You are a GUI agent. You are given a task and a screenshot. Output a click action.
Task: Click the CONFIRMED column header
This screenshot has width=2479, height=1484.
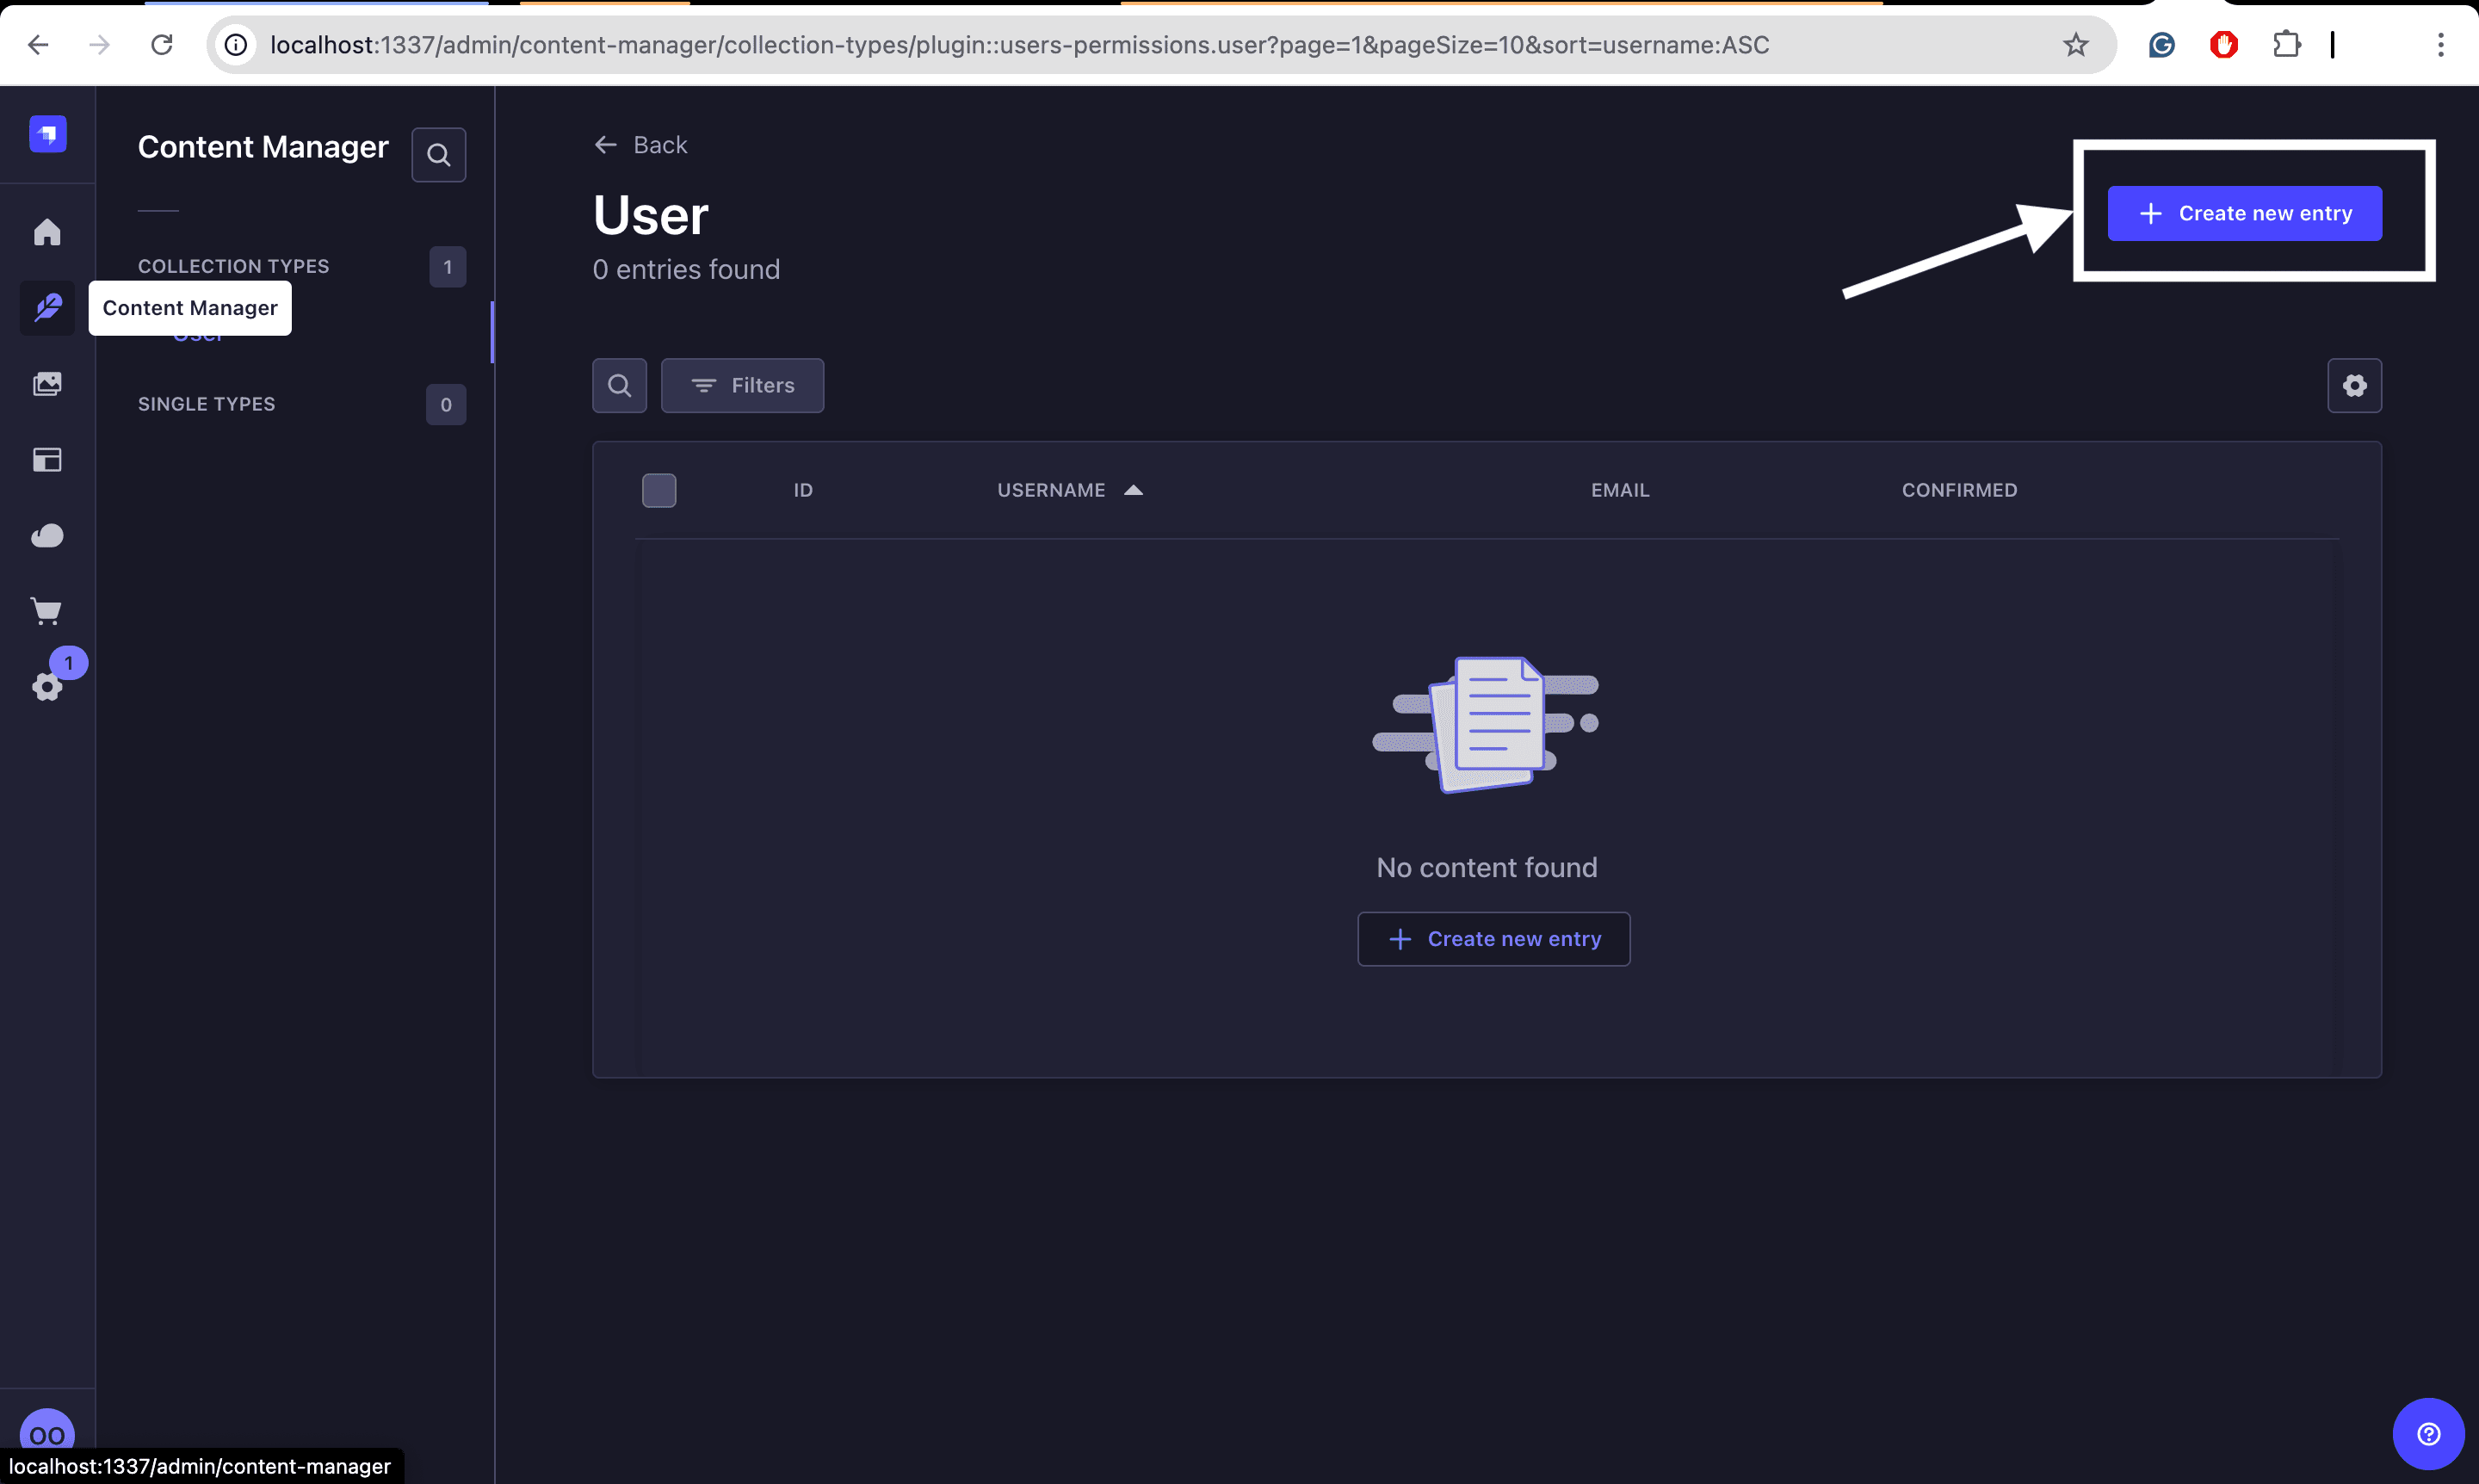(1959, 490)
